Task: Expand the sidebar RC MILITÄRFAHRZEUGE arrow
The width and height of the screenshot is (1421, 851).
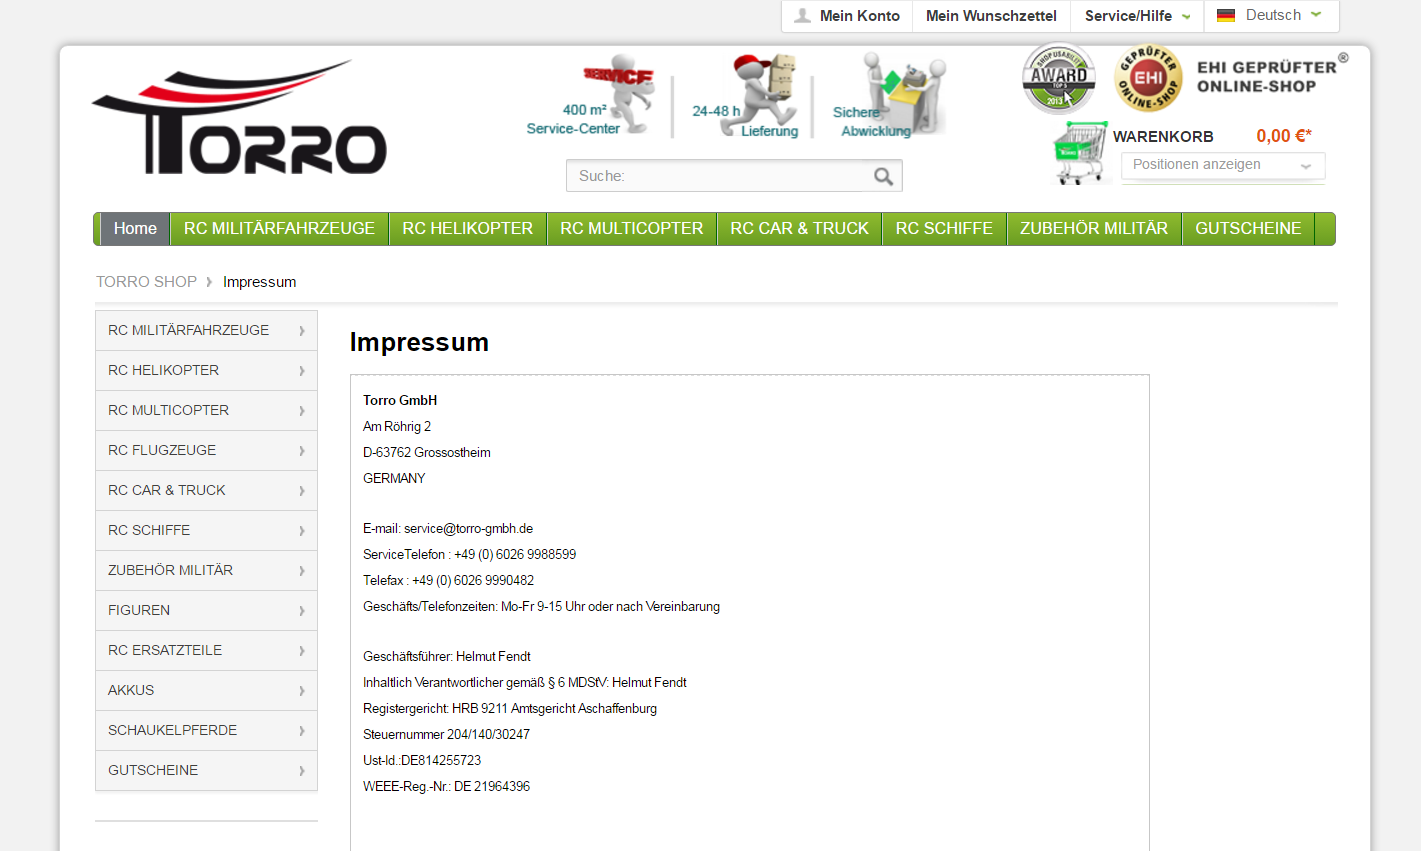Action: [302, 330]
